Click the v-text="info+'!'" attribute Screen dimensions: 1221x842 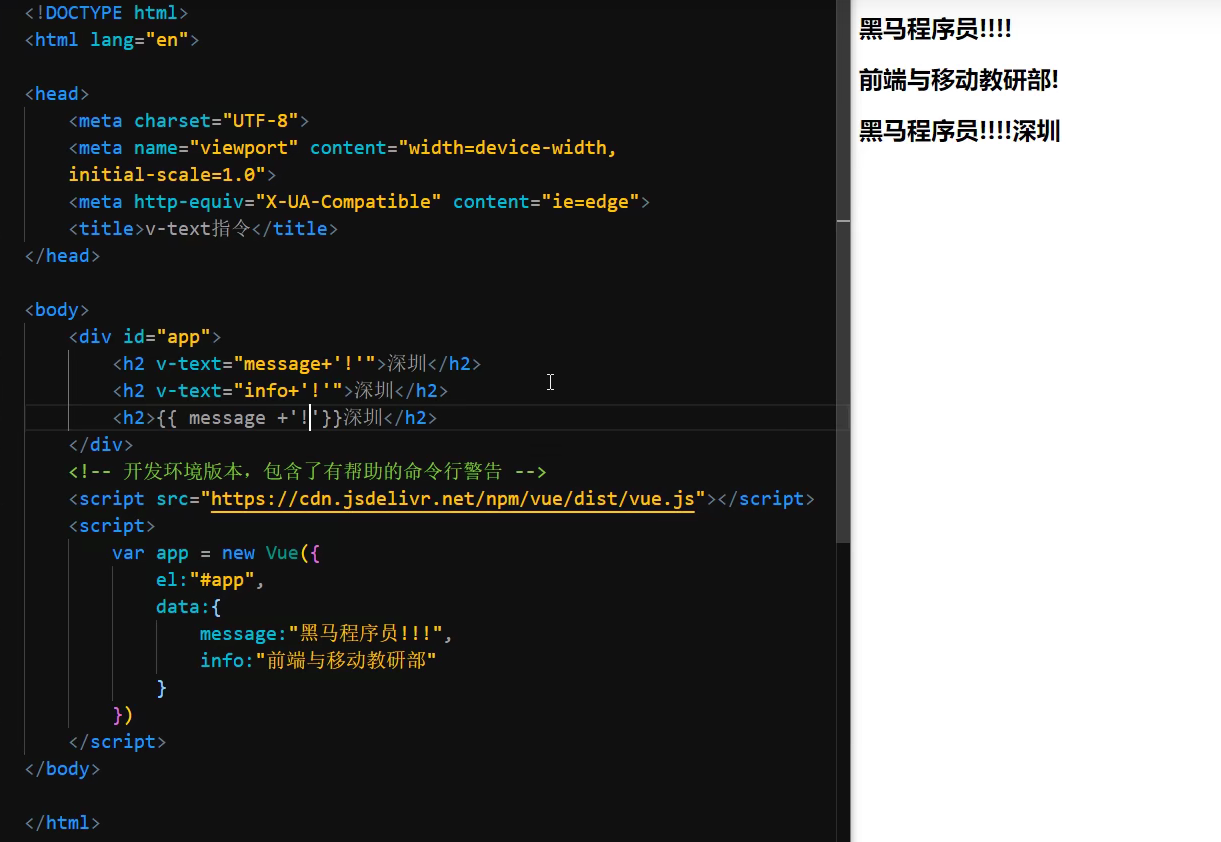click(x=249, y=391)
